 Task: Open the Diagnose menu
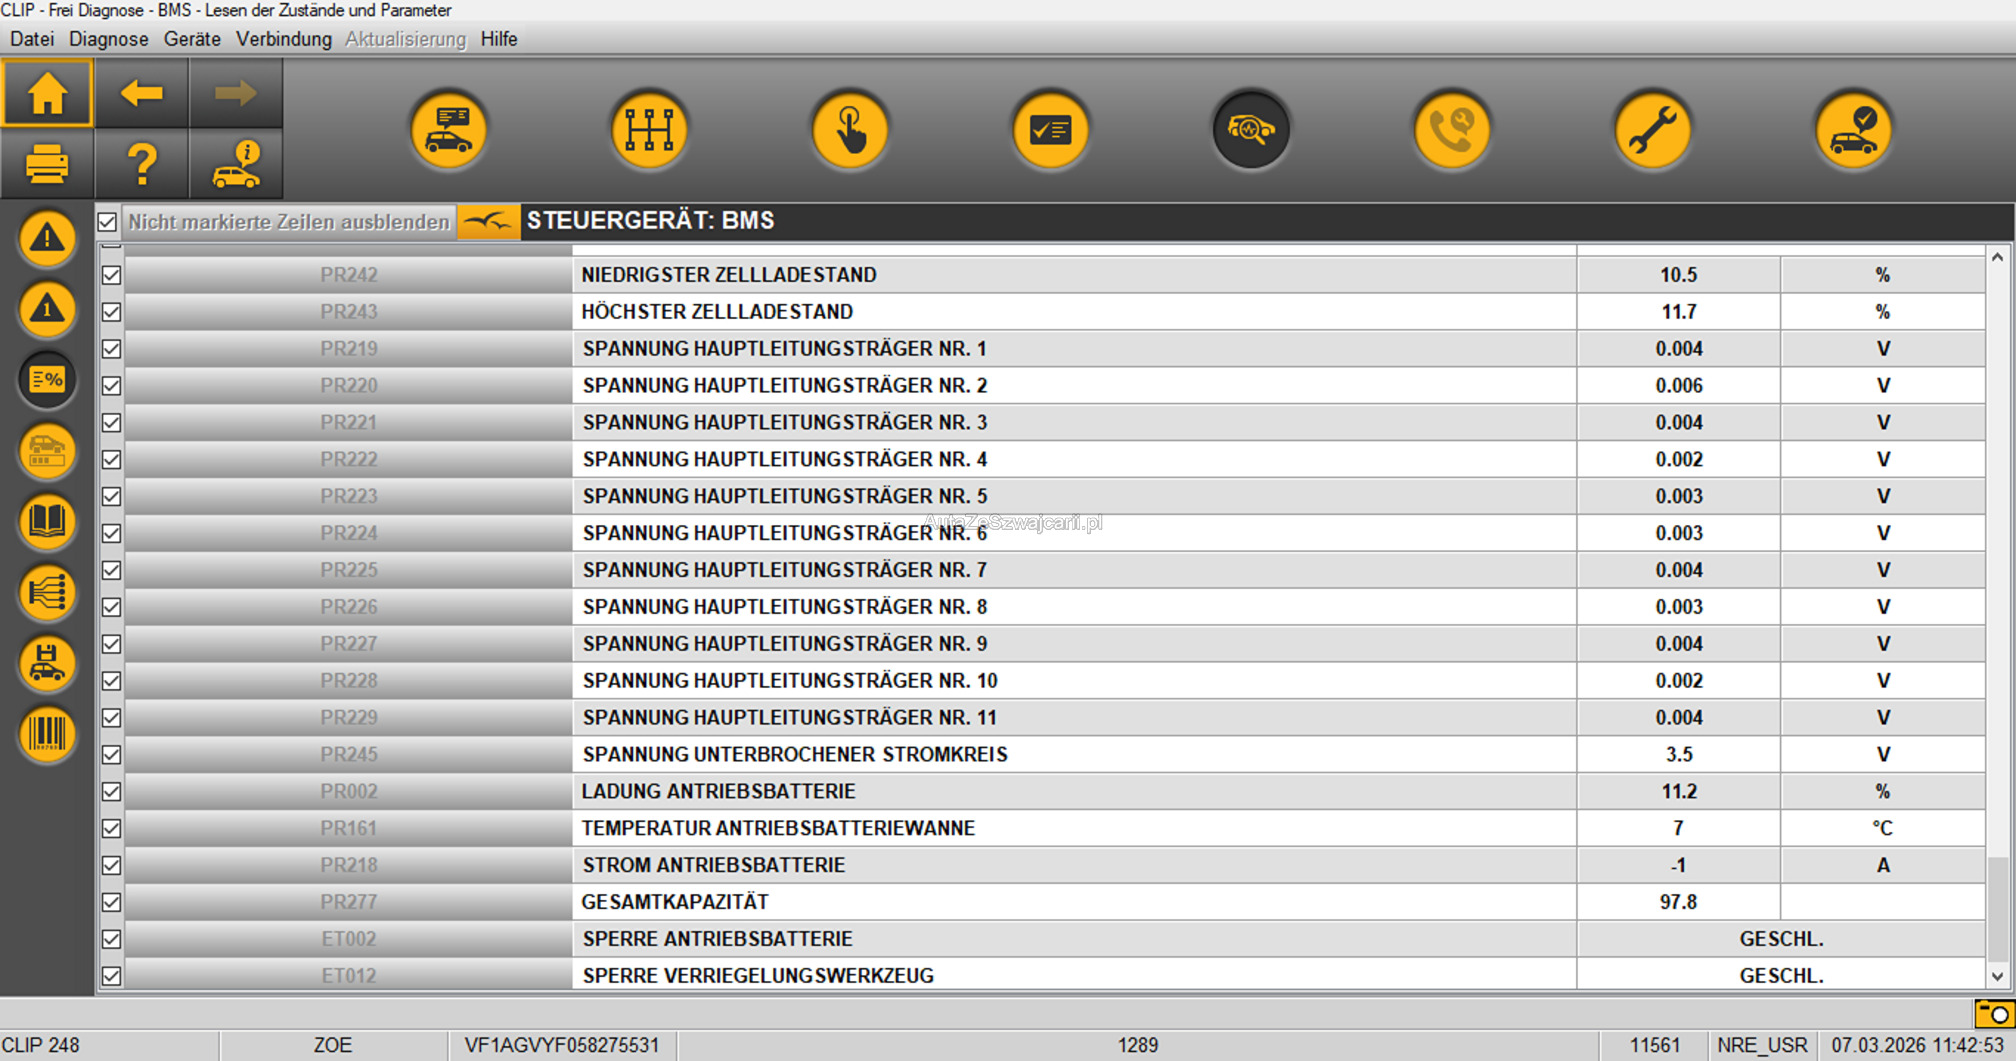tap(108, 39)
